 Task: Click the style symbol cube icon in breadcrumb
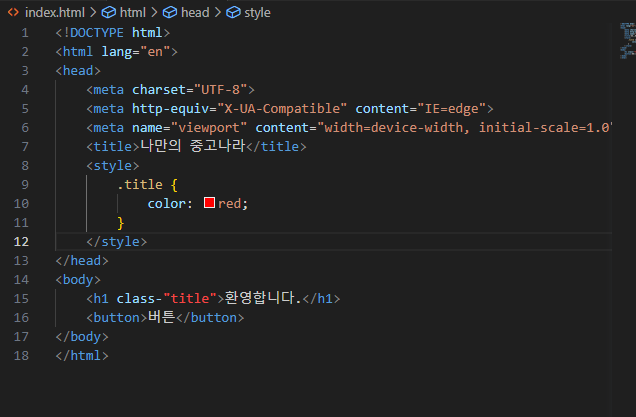tap(233, 13)
